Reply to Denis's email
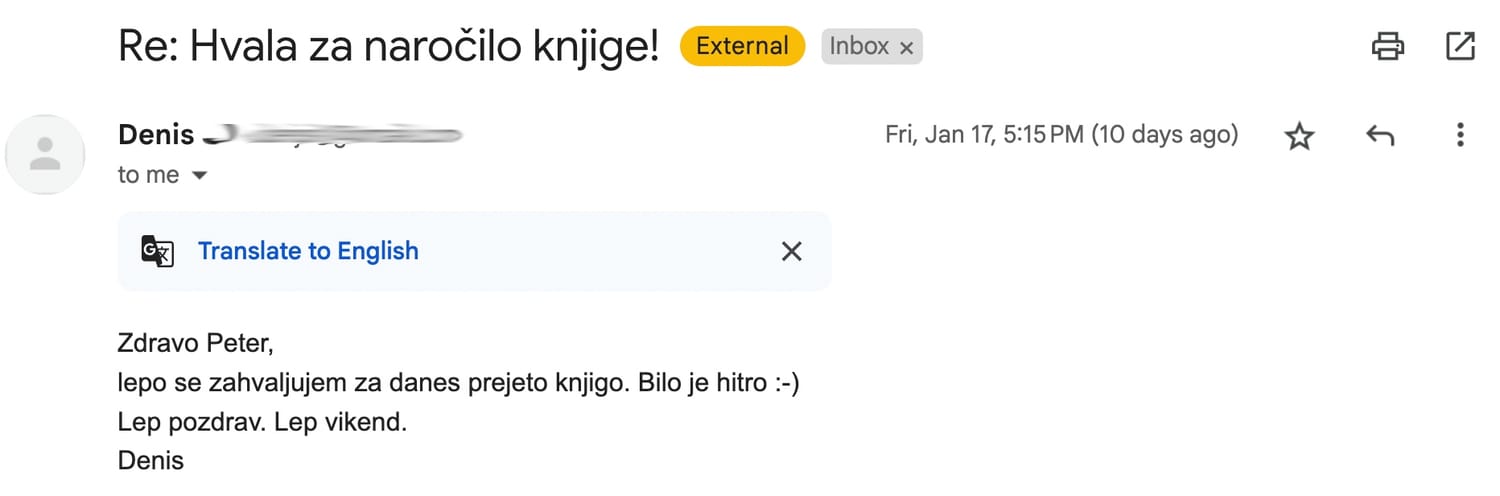 [x=1379, y=136]
